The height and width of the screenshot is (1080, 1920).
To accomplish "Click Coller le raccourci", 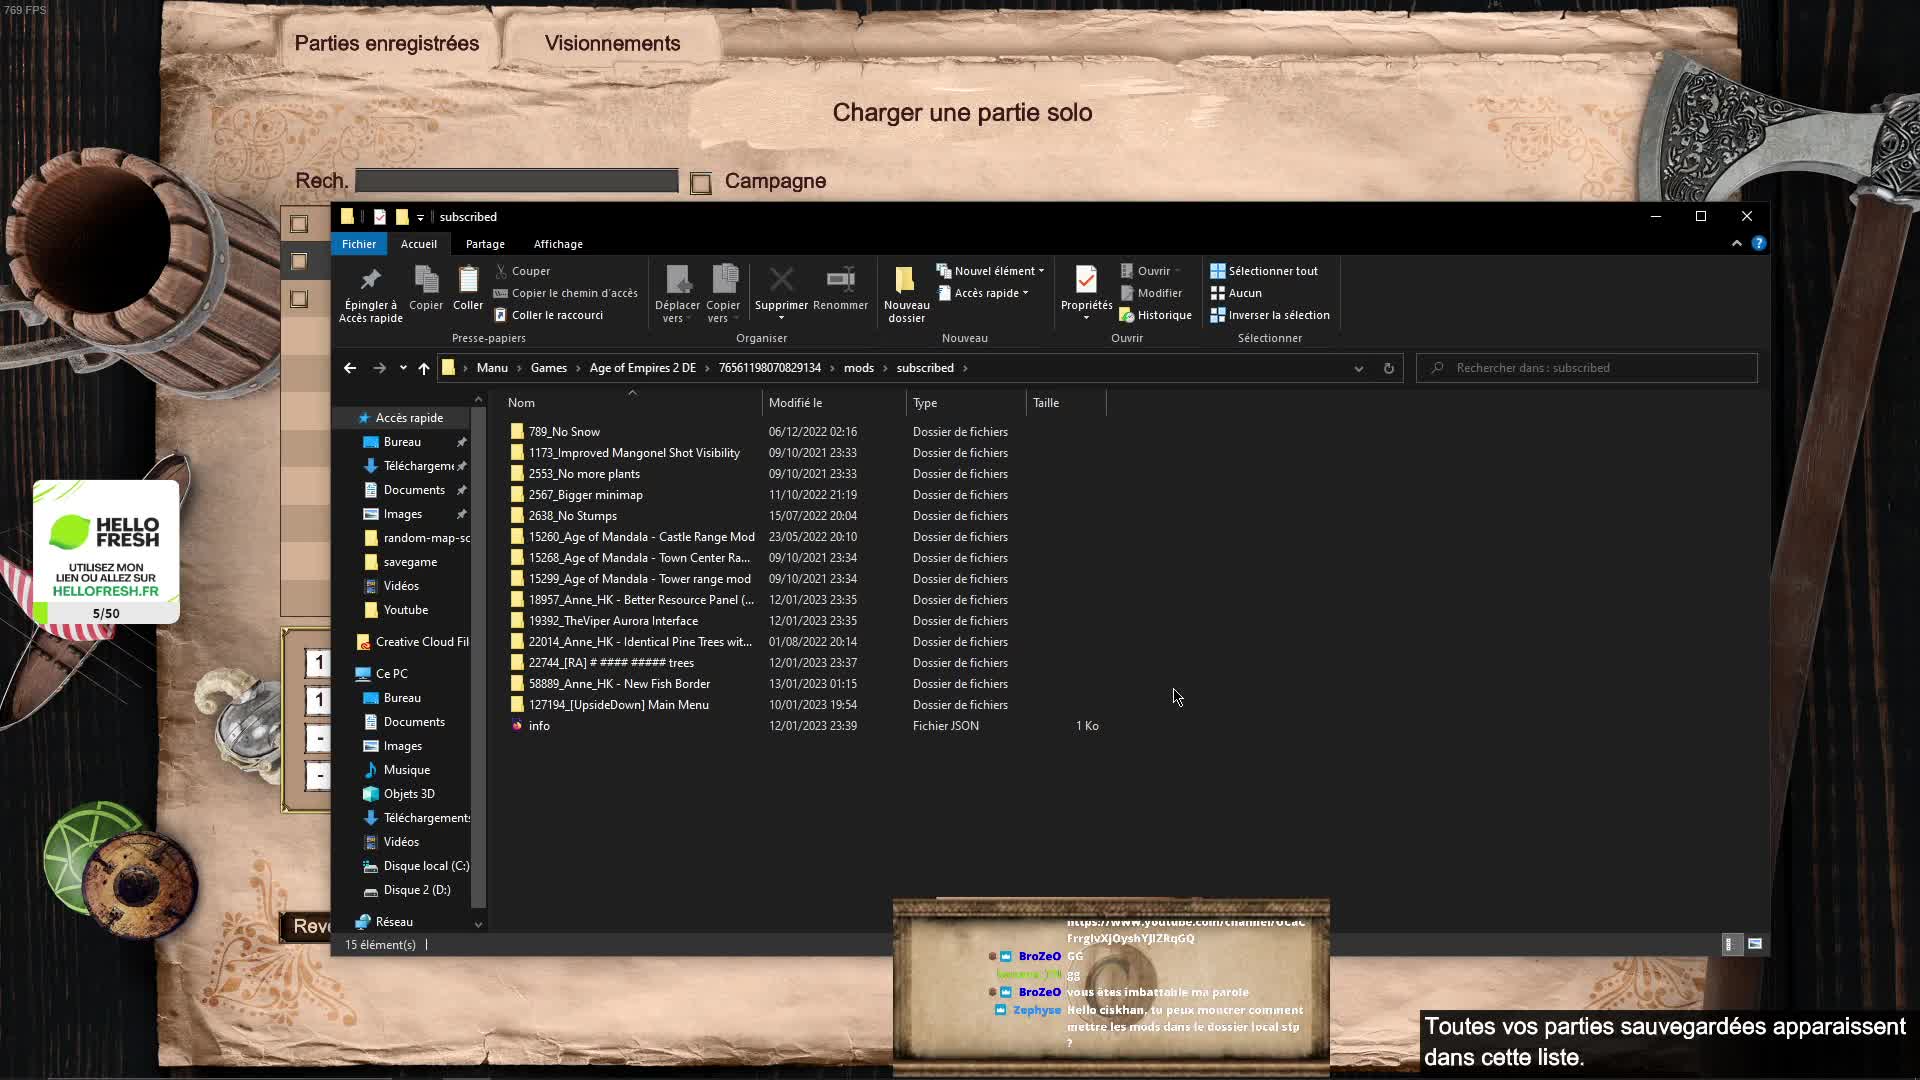I will [x=548, y=315].
